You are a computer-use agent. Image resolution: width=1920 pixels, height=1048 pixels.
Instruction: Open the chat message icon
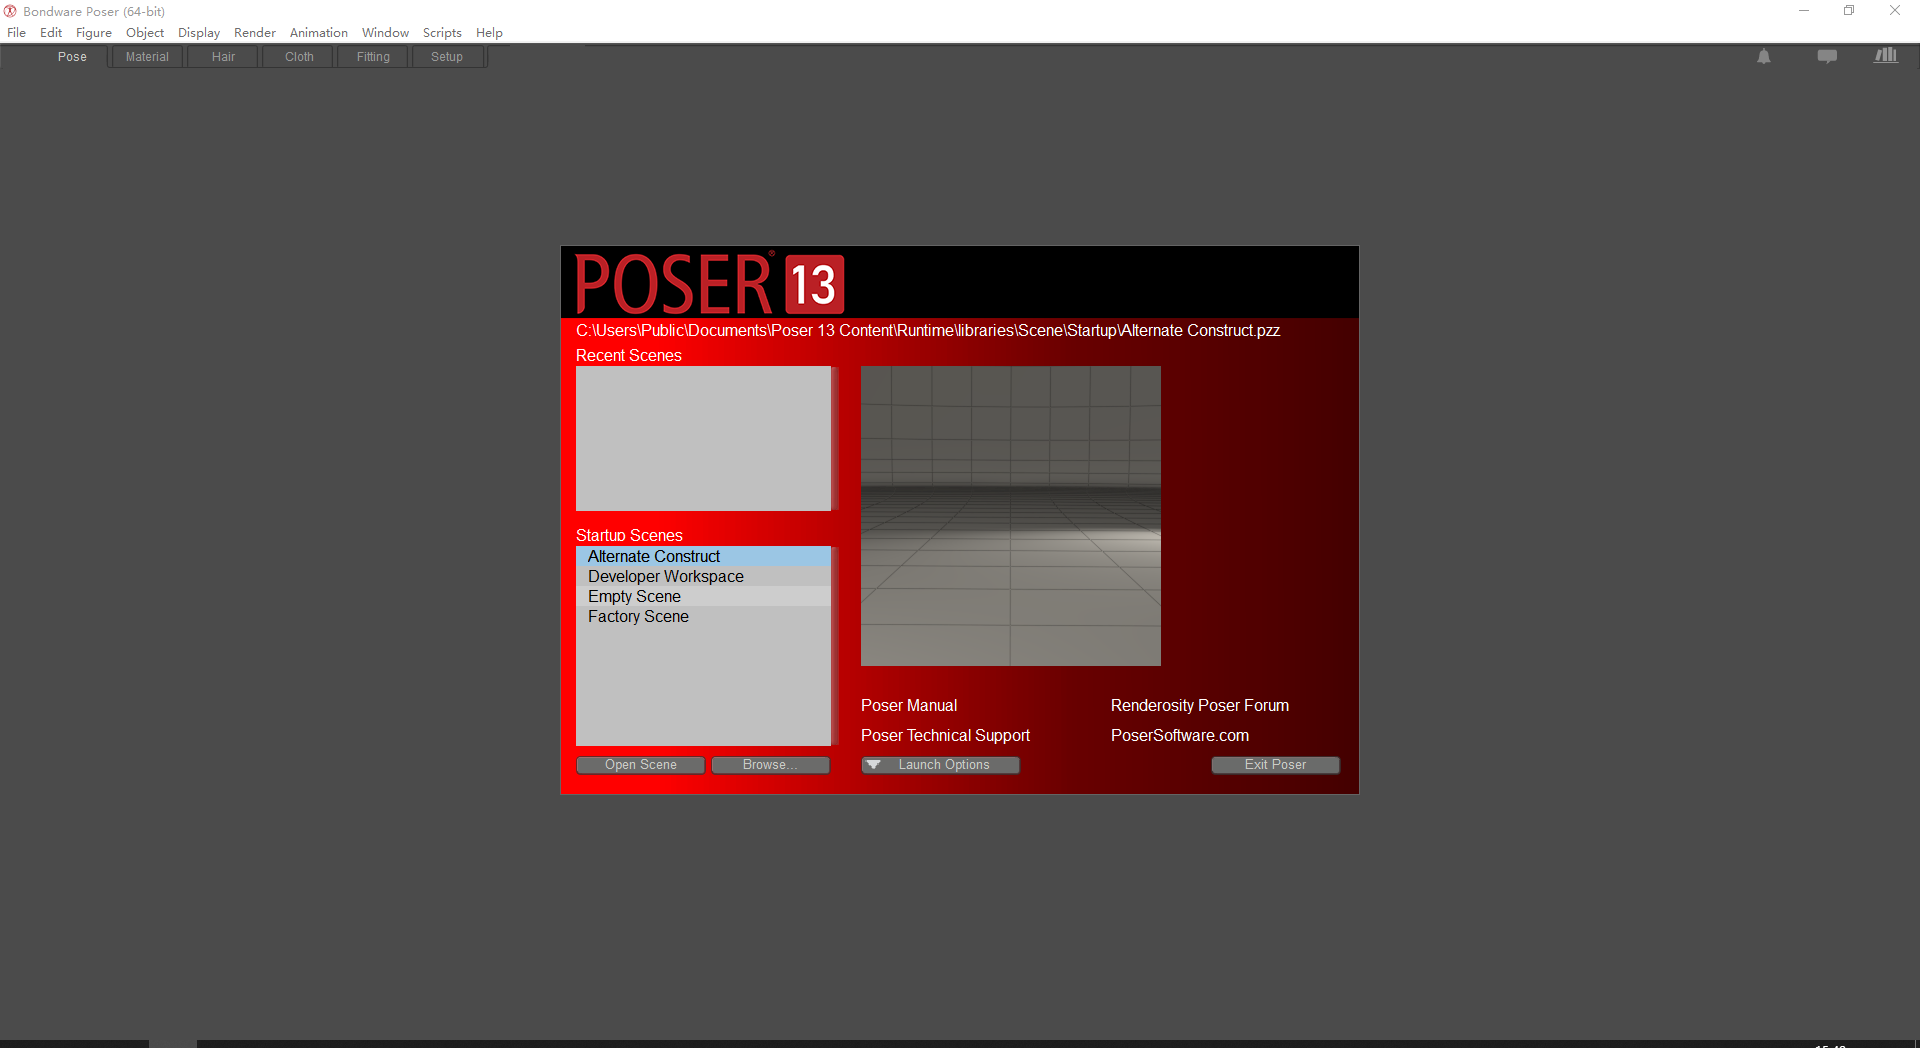coord(1827,56)
